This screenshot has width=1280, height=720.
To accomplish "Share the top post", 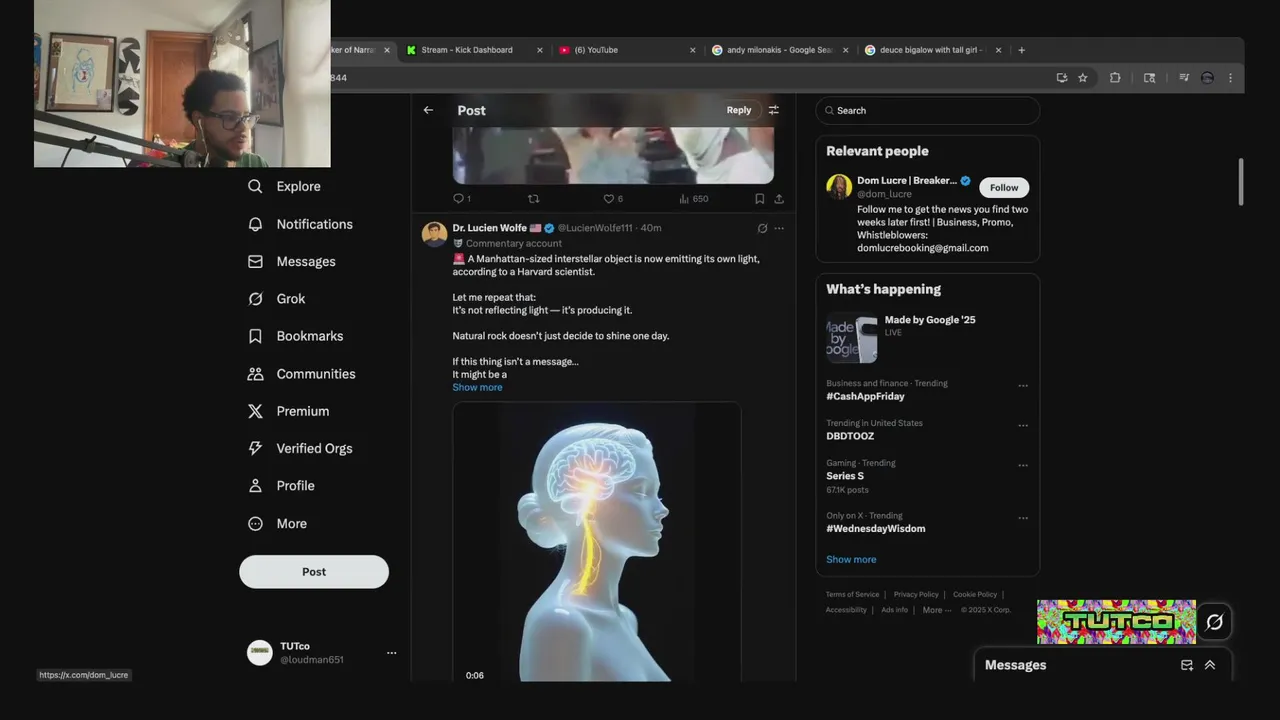I will coord(779,199).
